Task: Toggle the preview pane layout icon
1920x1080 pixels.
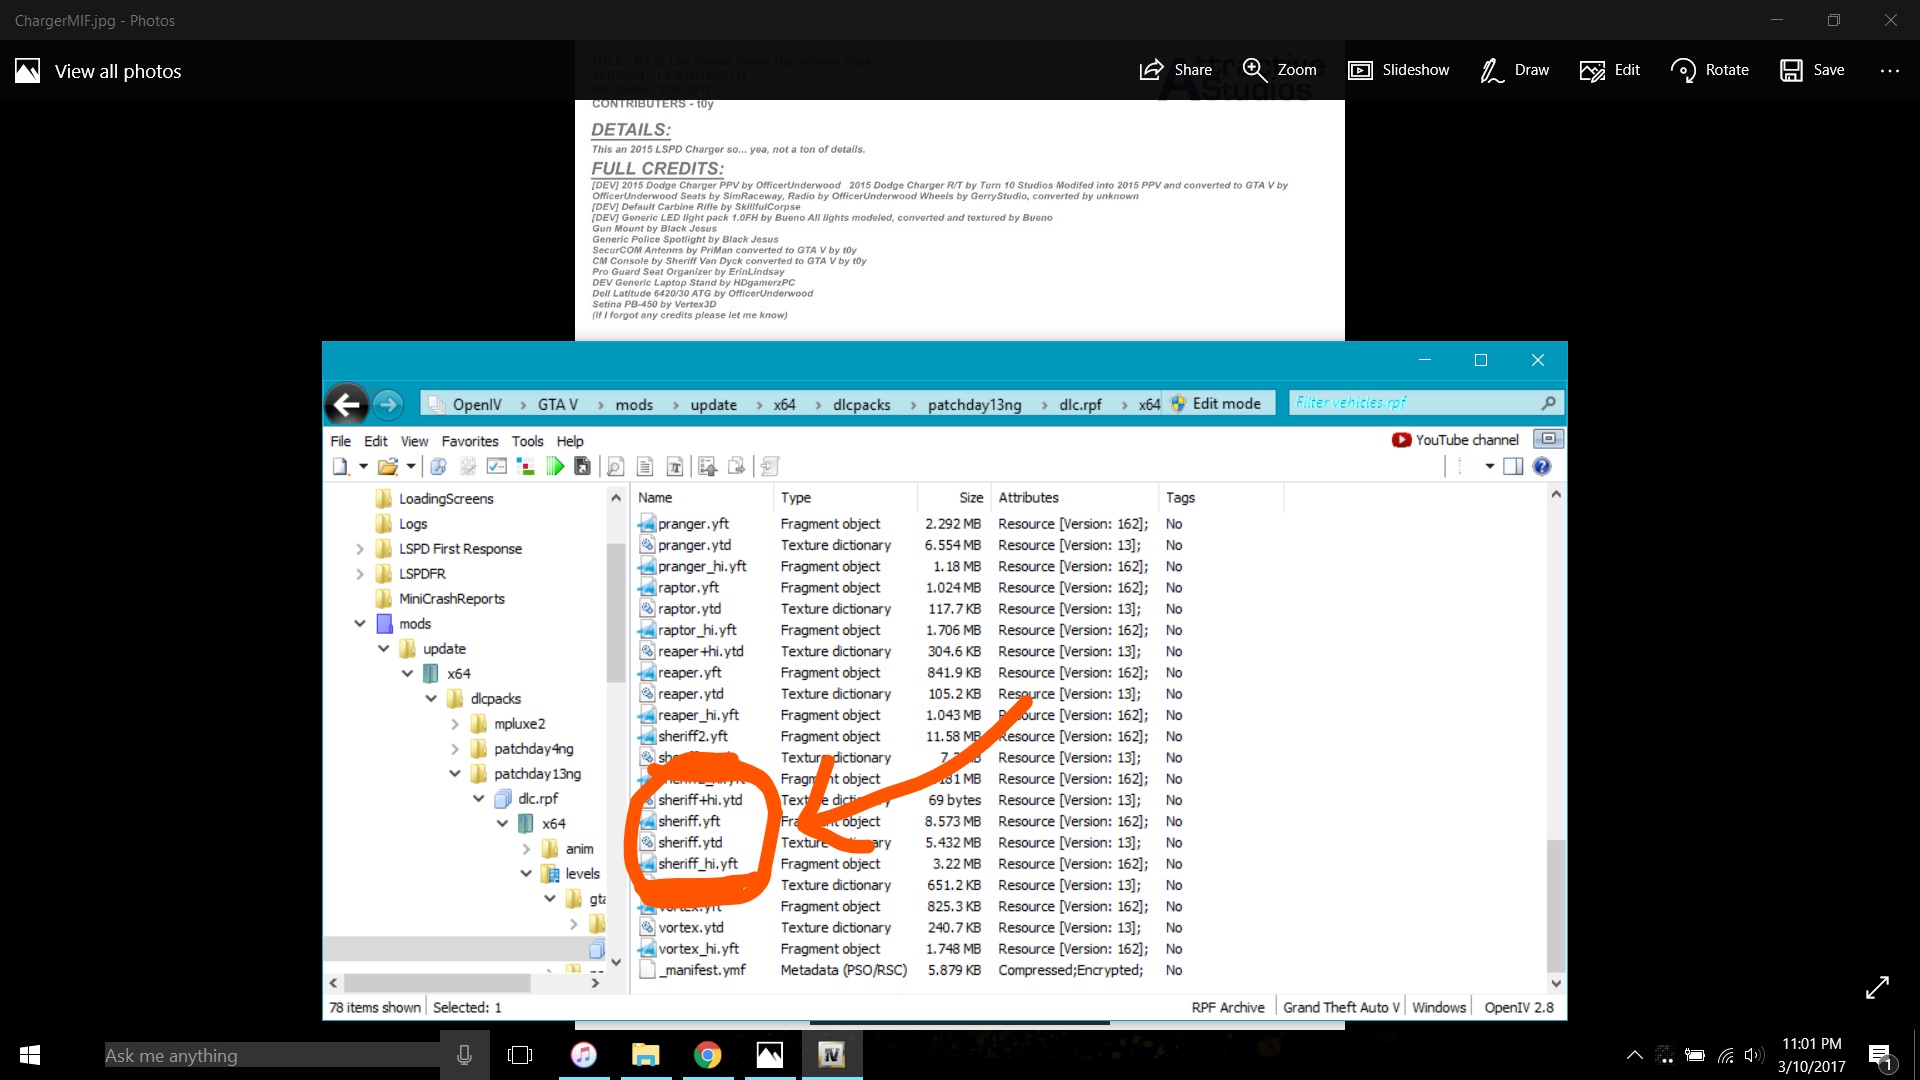Action: [x=1513, y=467]
